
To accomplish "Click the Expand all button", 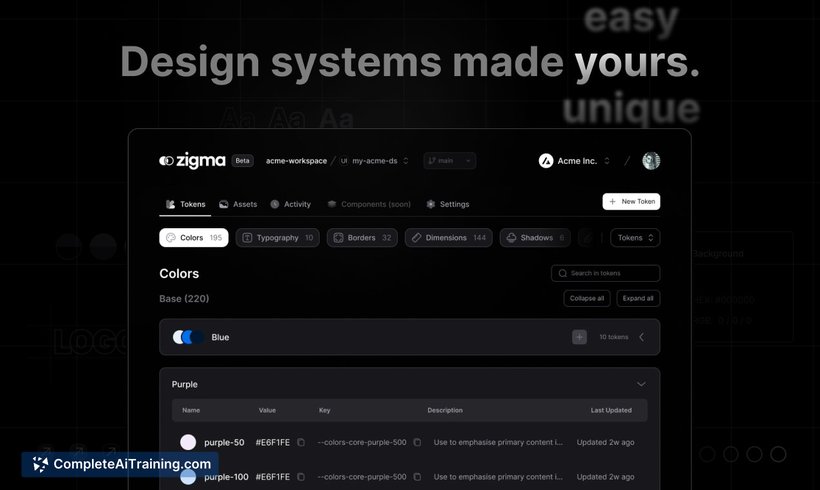I will click(637, 298).
